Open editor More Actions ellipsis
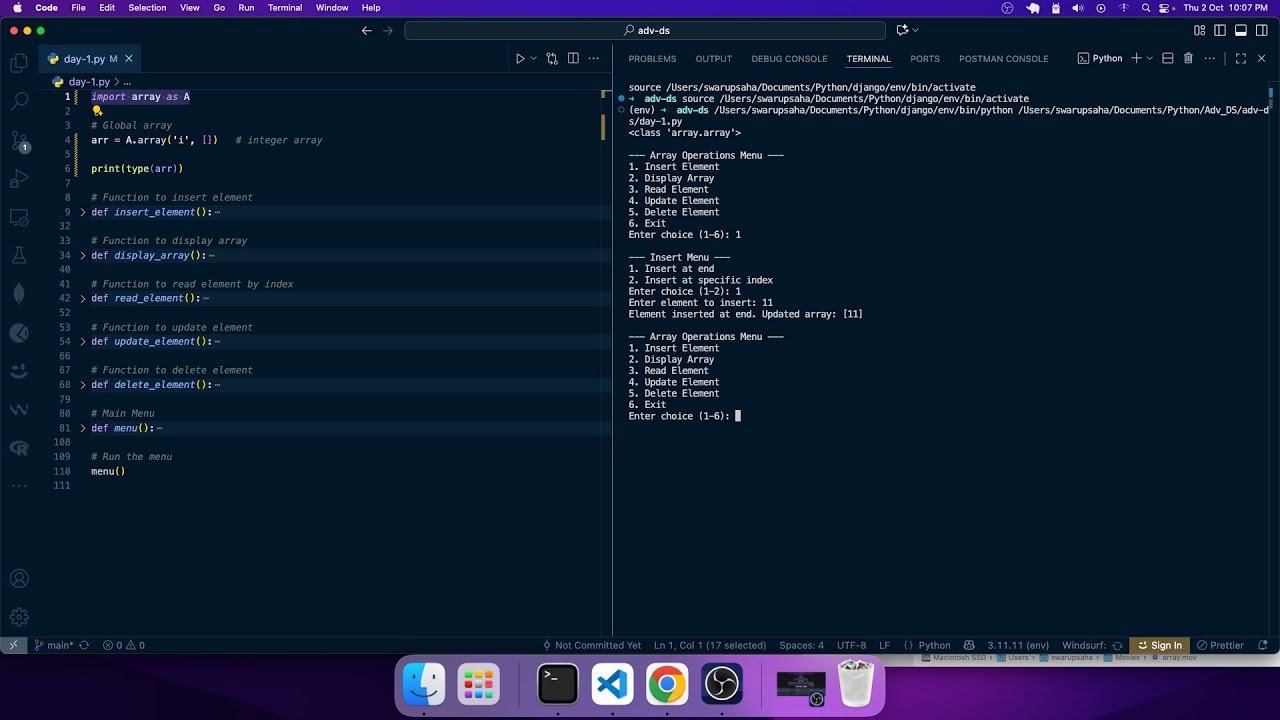Image resolution: width=1280 pixels, height=720 pixels. pos(594,59)
